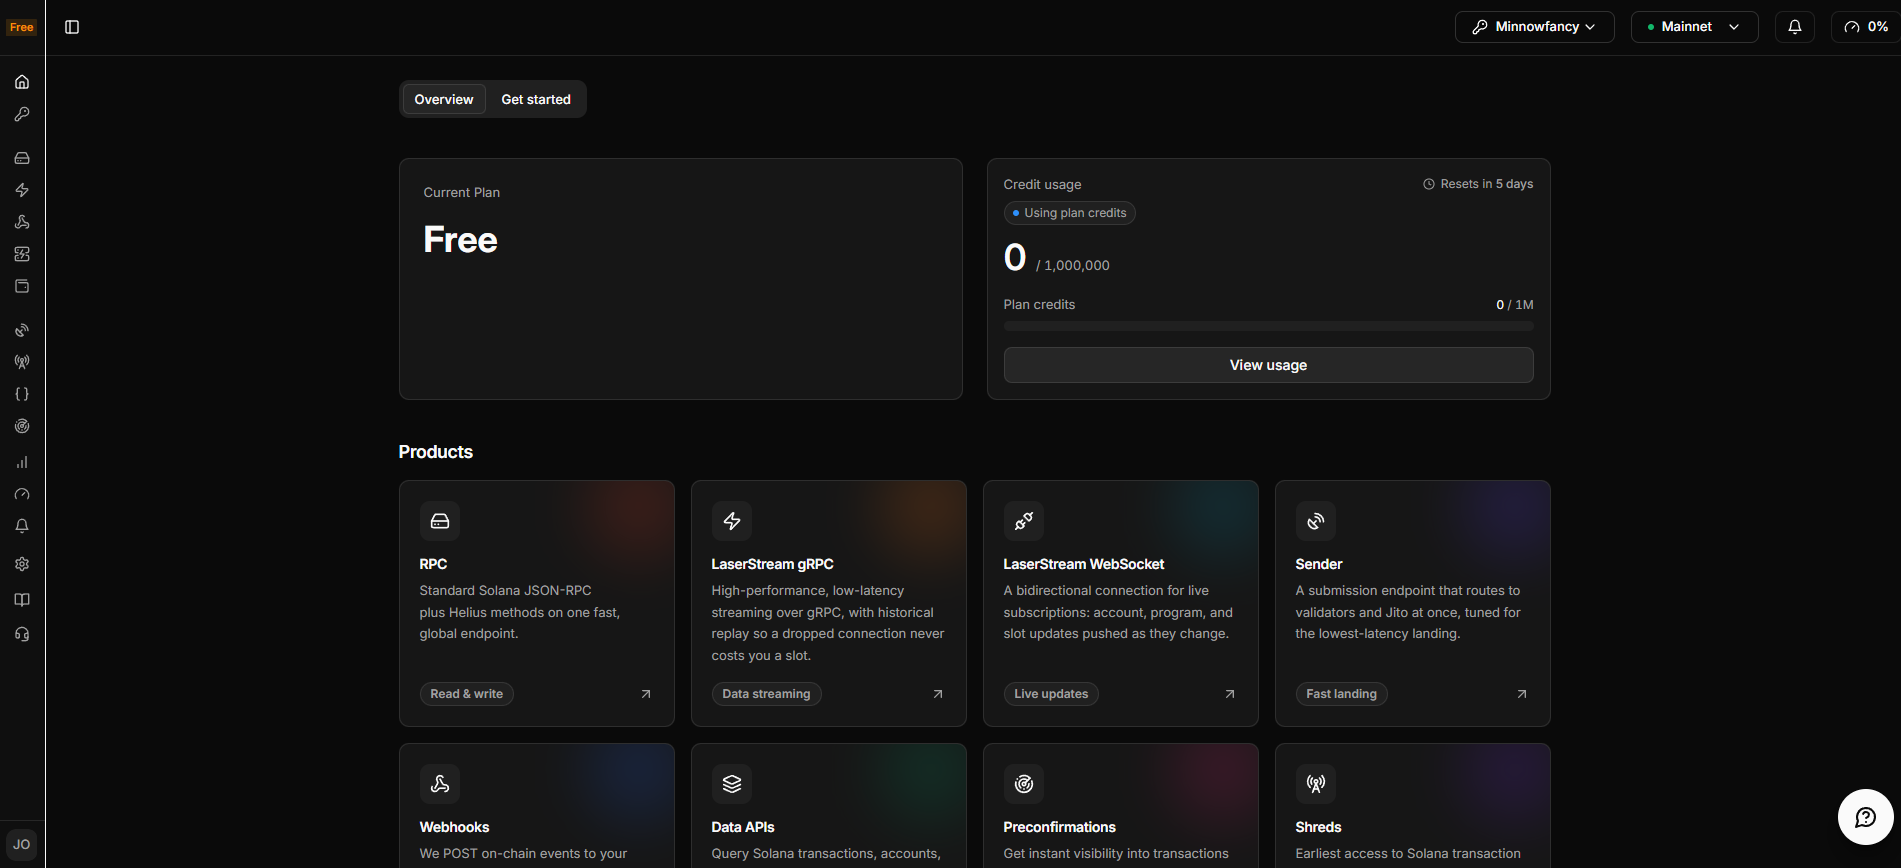Open the wallet icon in the sidebar
This screenshot has height=868, width=1901.
(x=22, y=286)
